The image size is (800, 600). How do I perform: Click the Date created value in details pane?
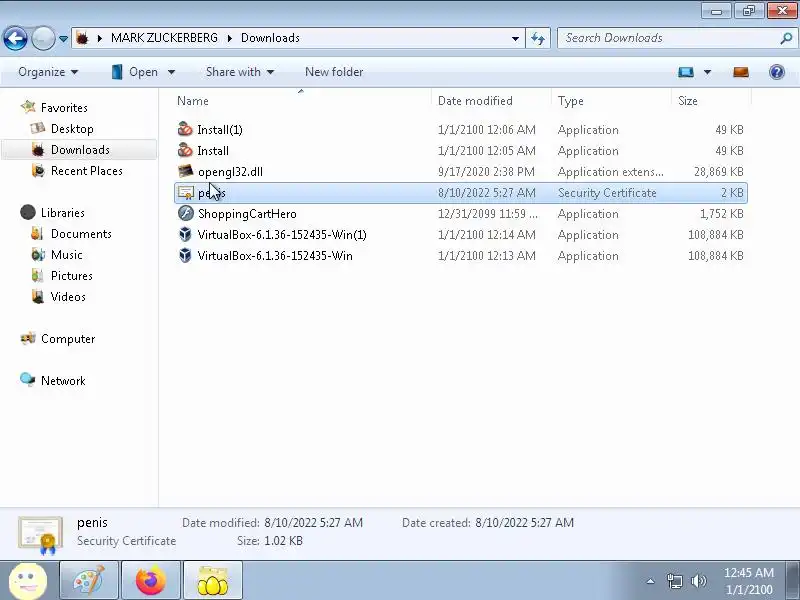524,522
